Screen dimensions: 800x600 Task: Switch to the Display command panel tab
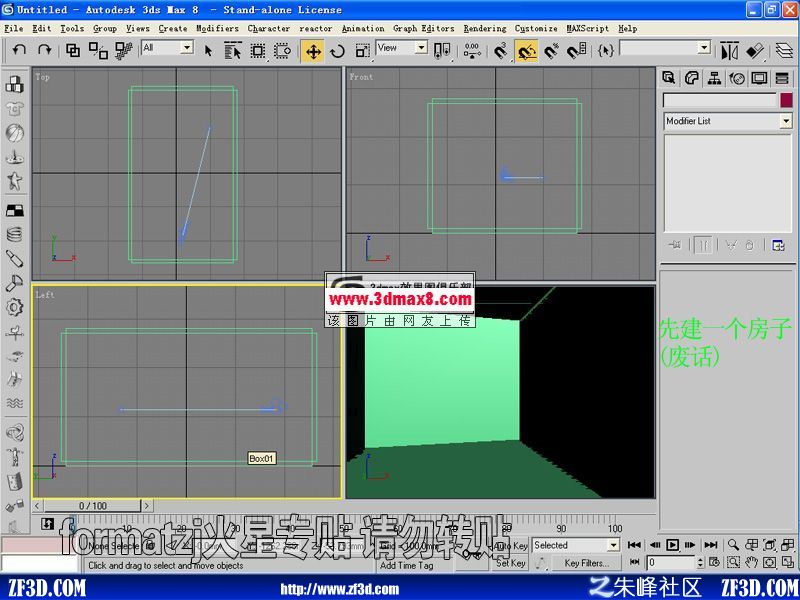(x=759, y=78)
